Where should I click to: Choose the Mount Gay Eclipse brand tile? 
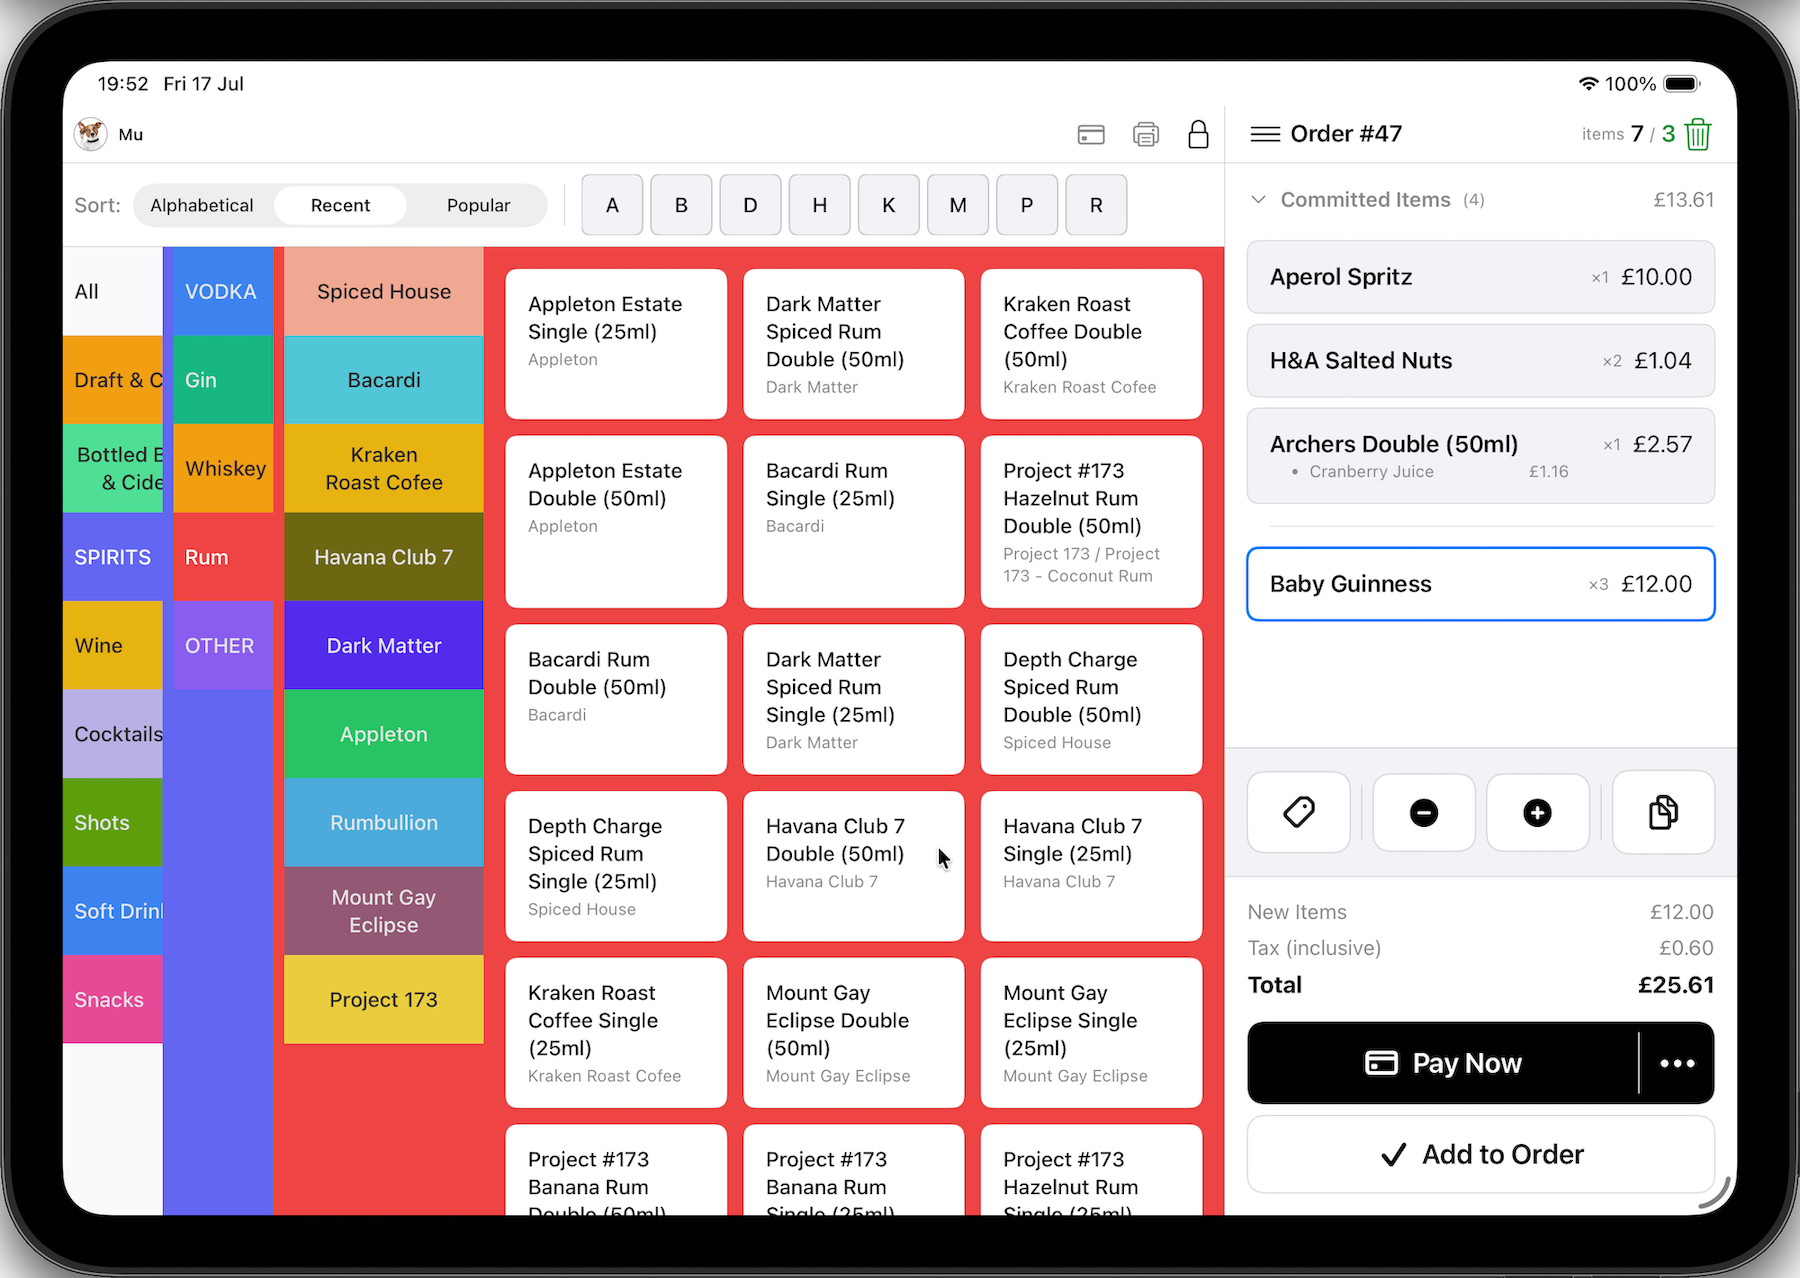tap(384, 911)
